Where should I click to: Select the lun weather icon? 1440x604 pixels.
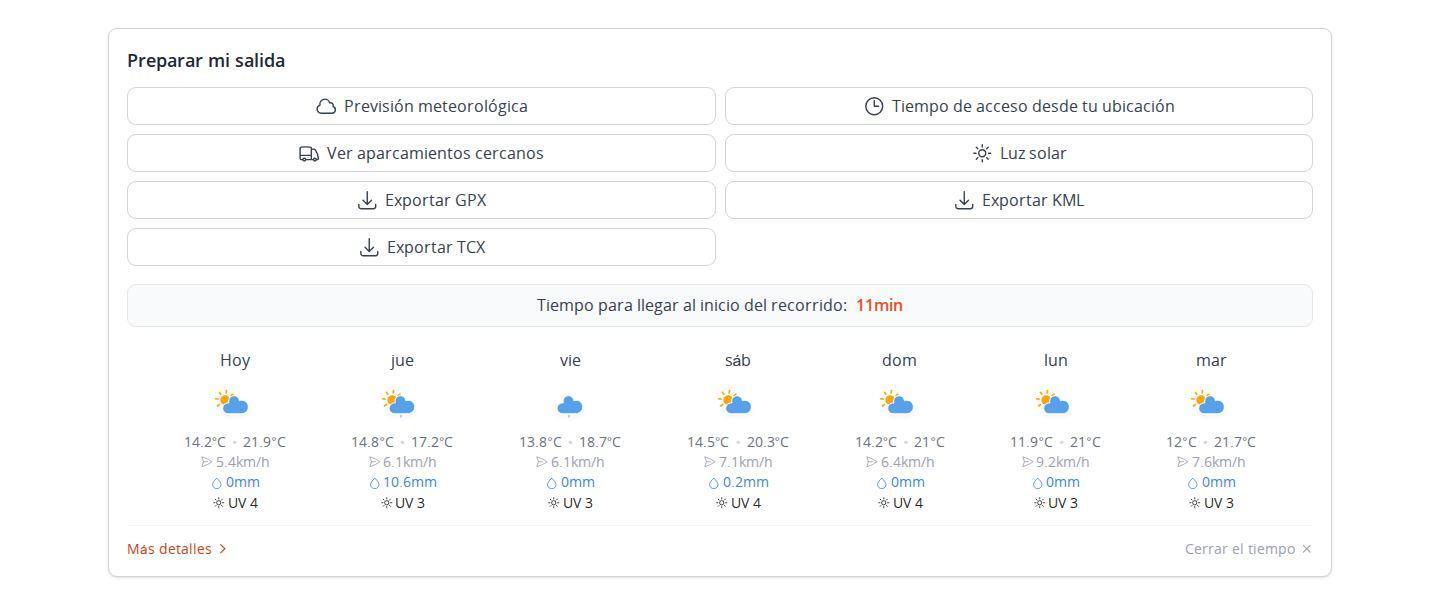(1053, 403)
